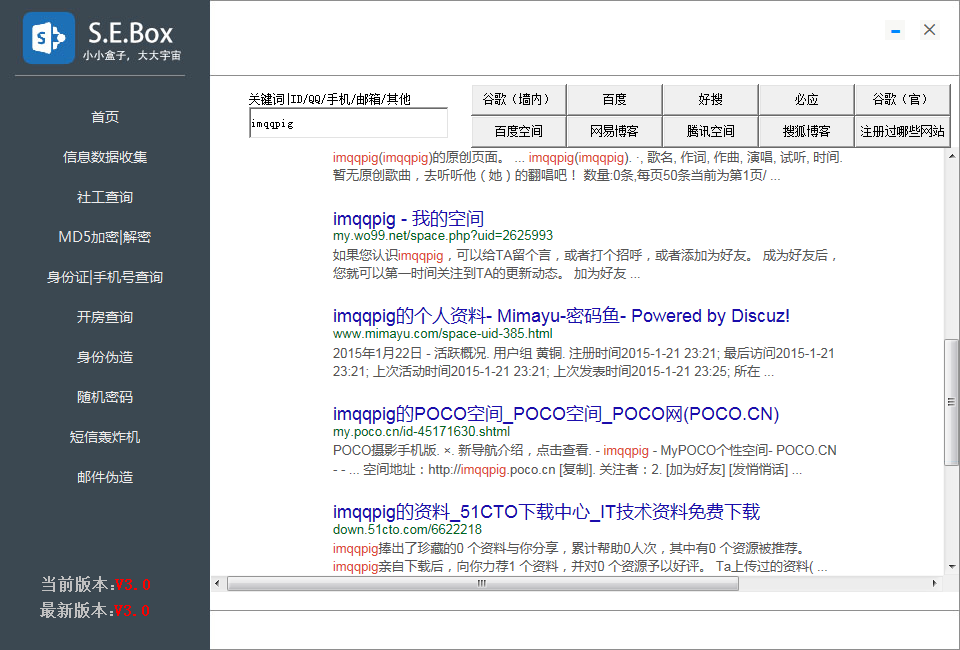
Task: Open 身份伪造 in the sidebar
Action: (105, 357)
